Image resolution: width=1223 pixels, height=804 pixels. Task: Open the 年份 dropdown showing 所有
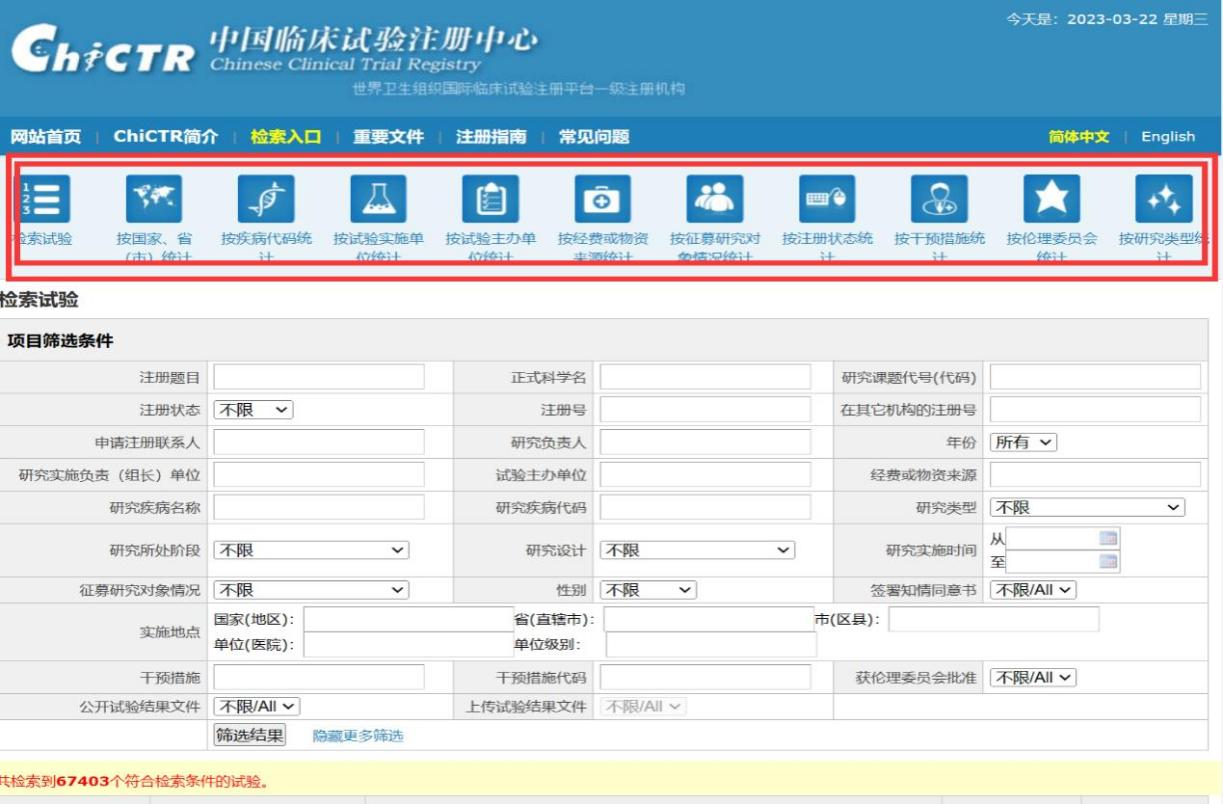[1022, 442]
